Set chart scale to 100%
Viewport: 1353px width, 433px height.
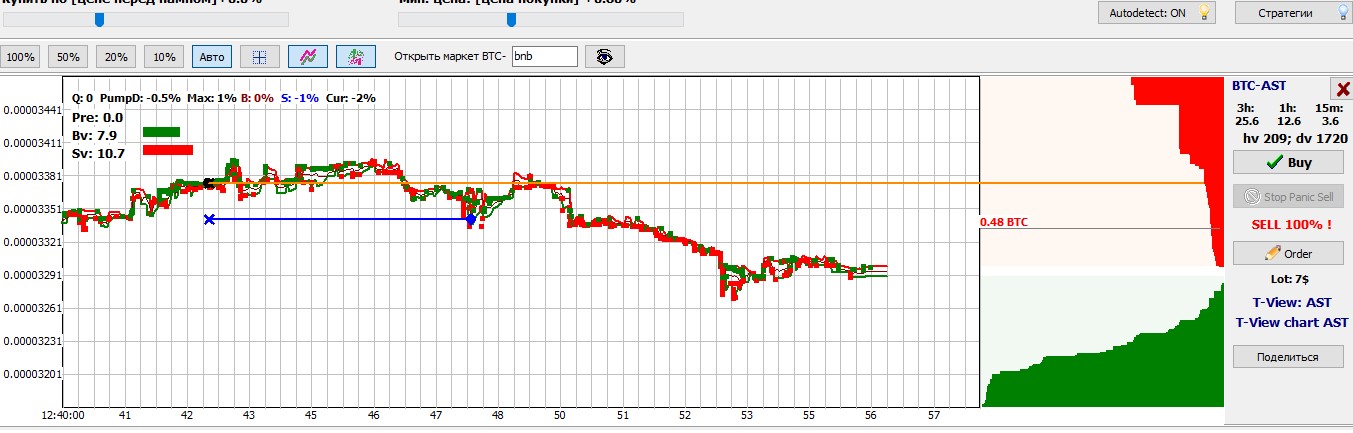click(20, 57)
